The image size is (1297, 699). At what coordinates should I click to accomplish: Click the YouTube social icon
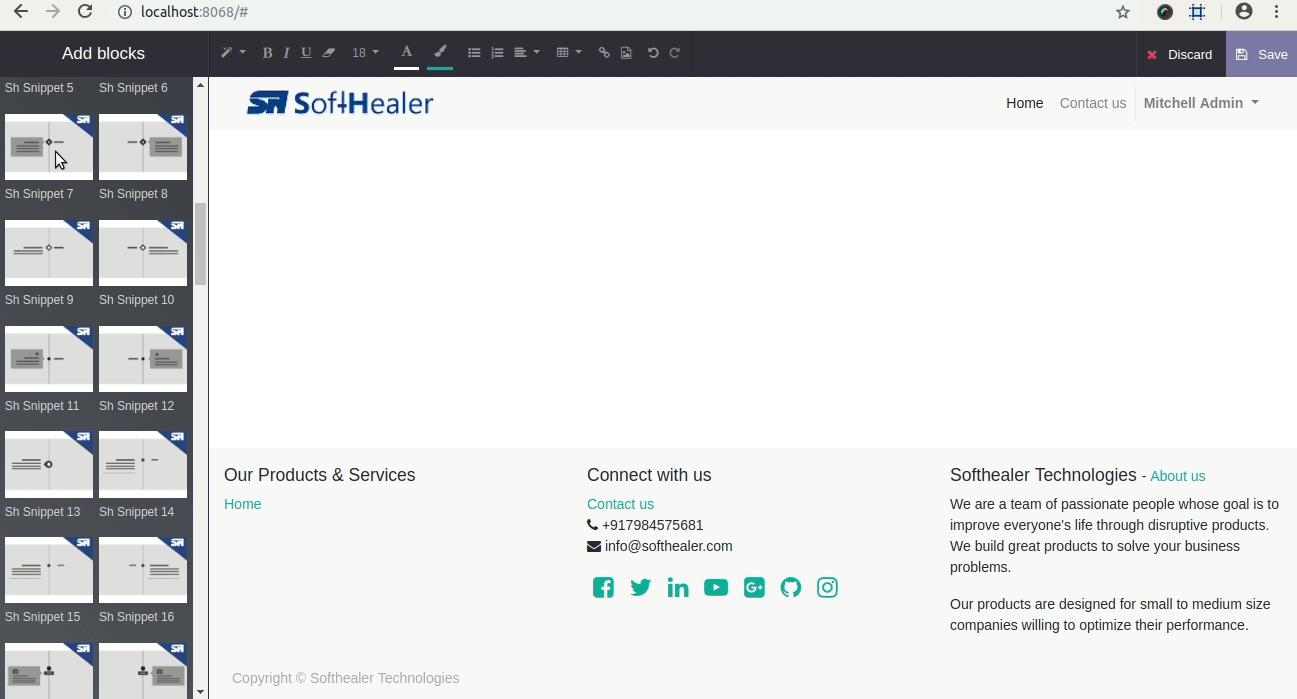click(716, 587)
